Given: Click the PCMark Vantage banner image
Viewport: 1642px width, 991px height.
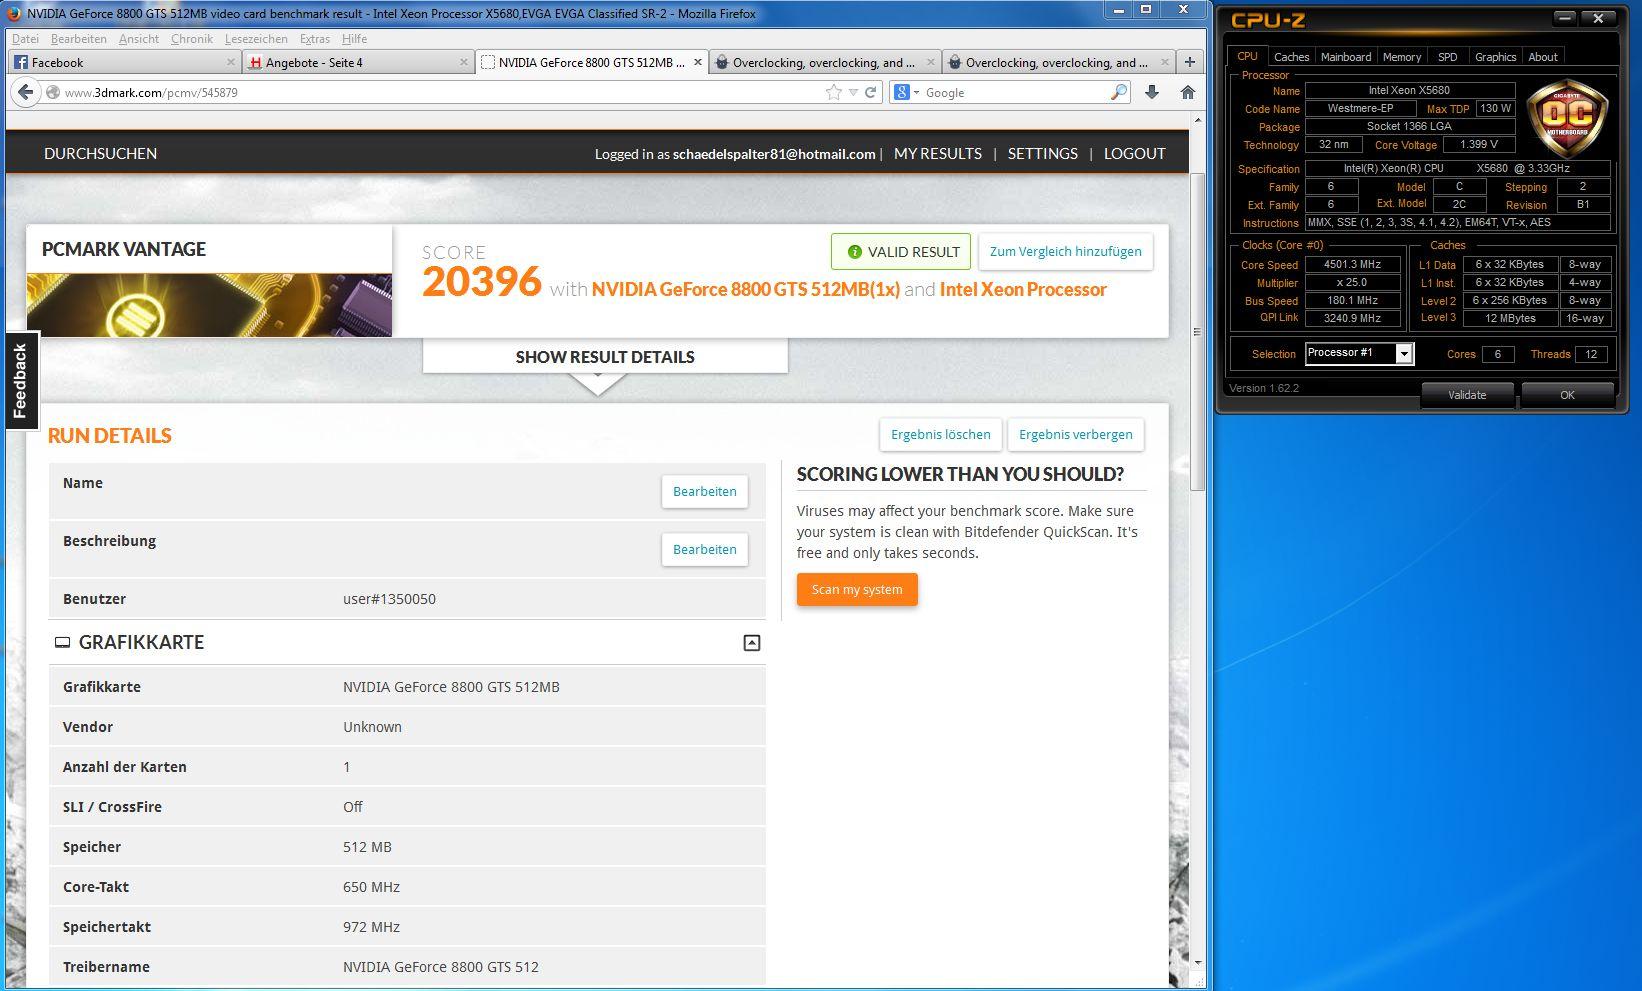Looking at the screenshot, I should tap(209, 305).
